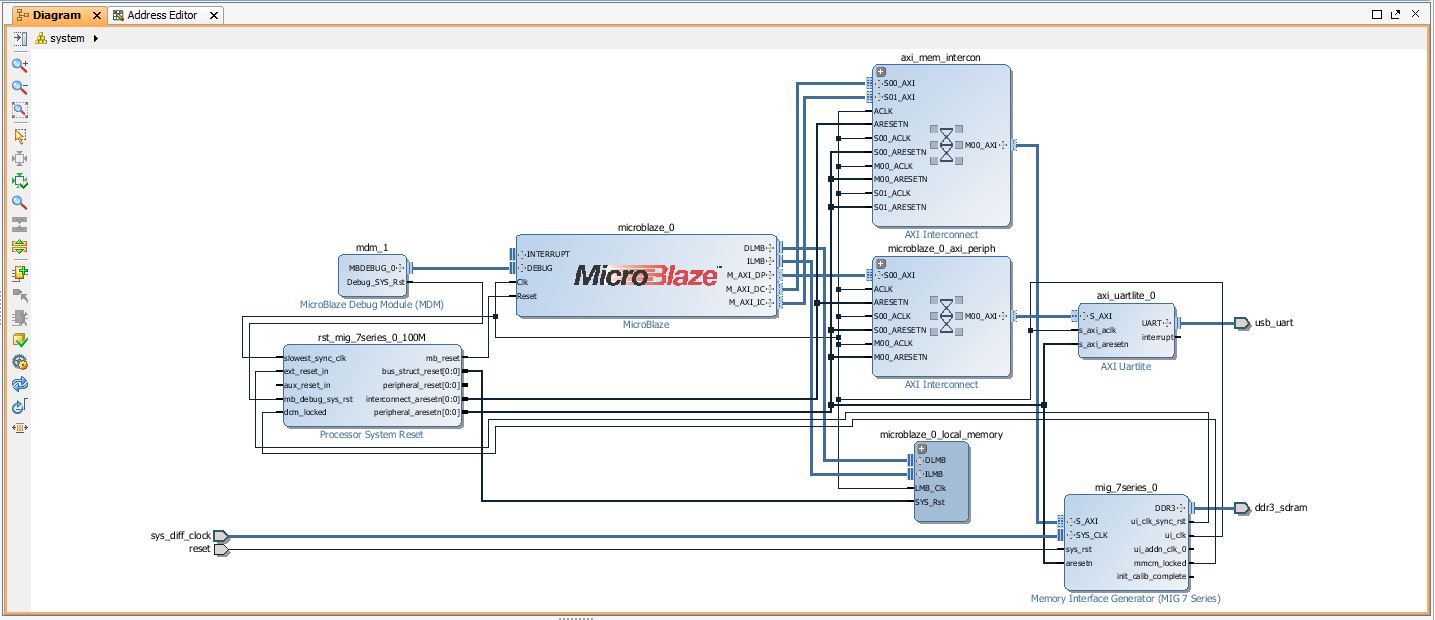Viewport: 1435px width, 620px height.
Task: Click the breadcrumb arrow next to system
Action: pos(96,39)
